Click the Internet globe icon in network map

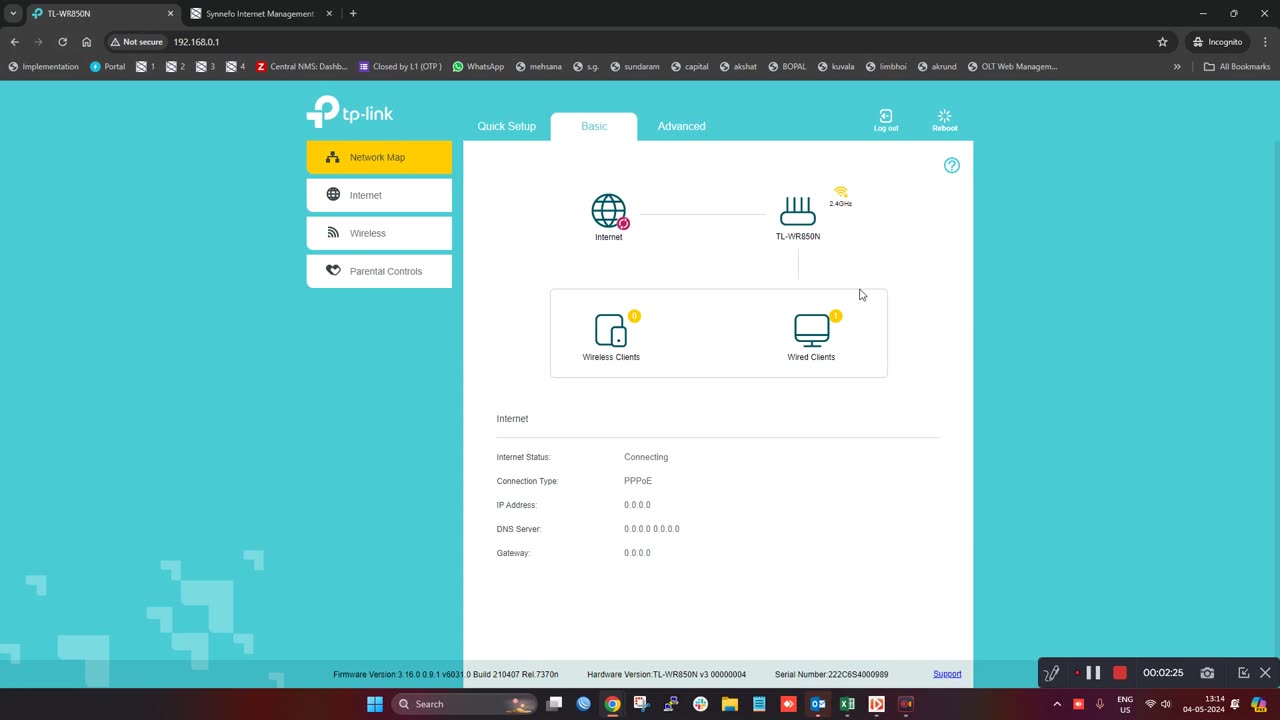click(x=608, y=212)
